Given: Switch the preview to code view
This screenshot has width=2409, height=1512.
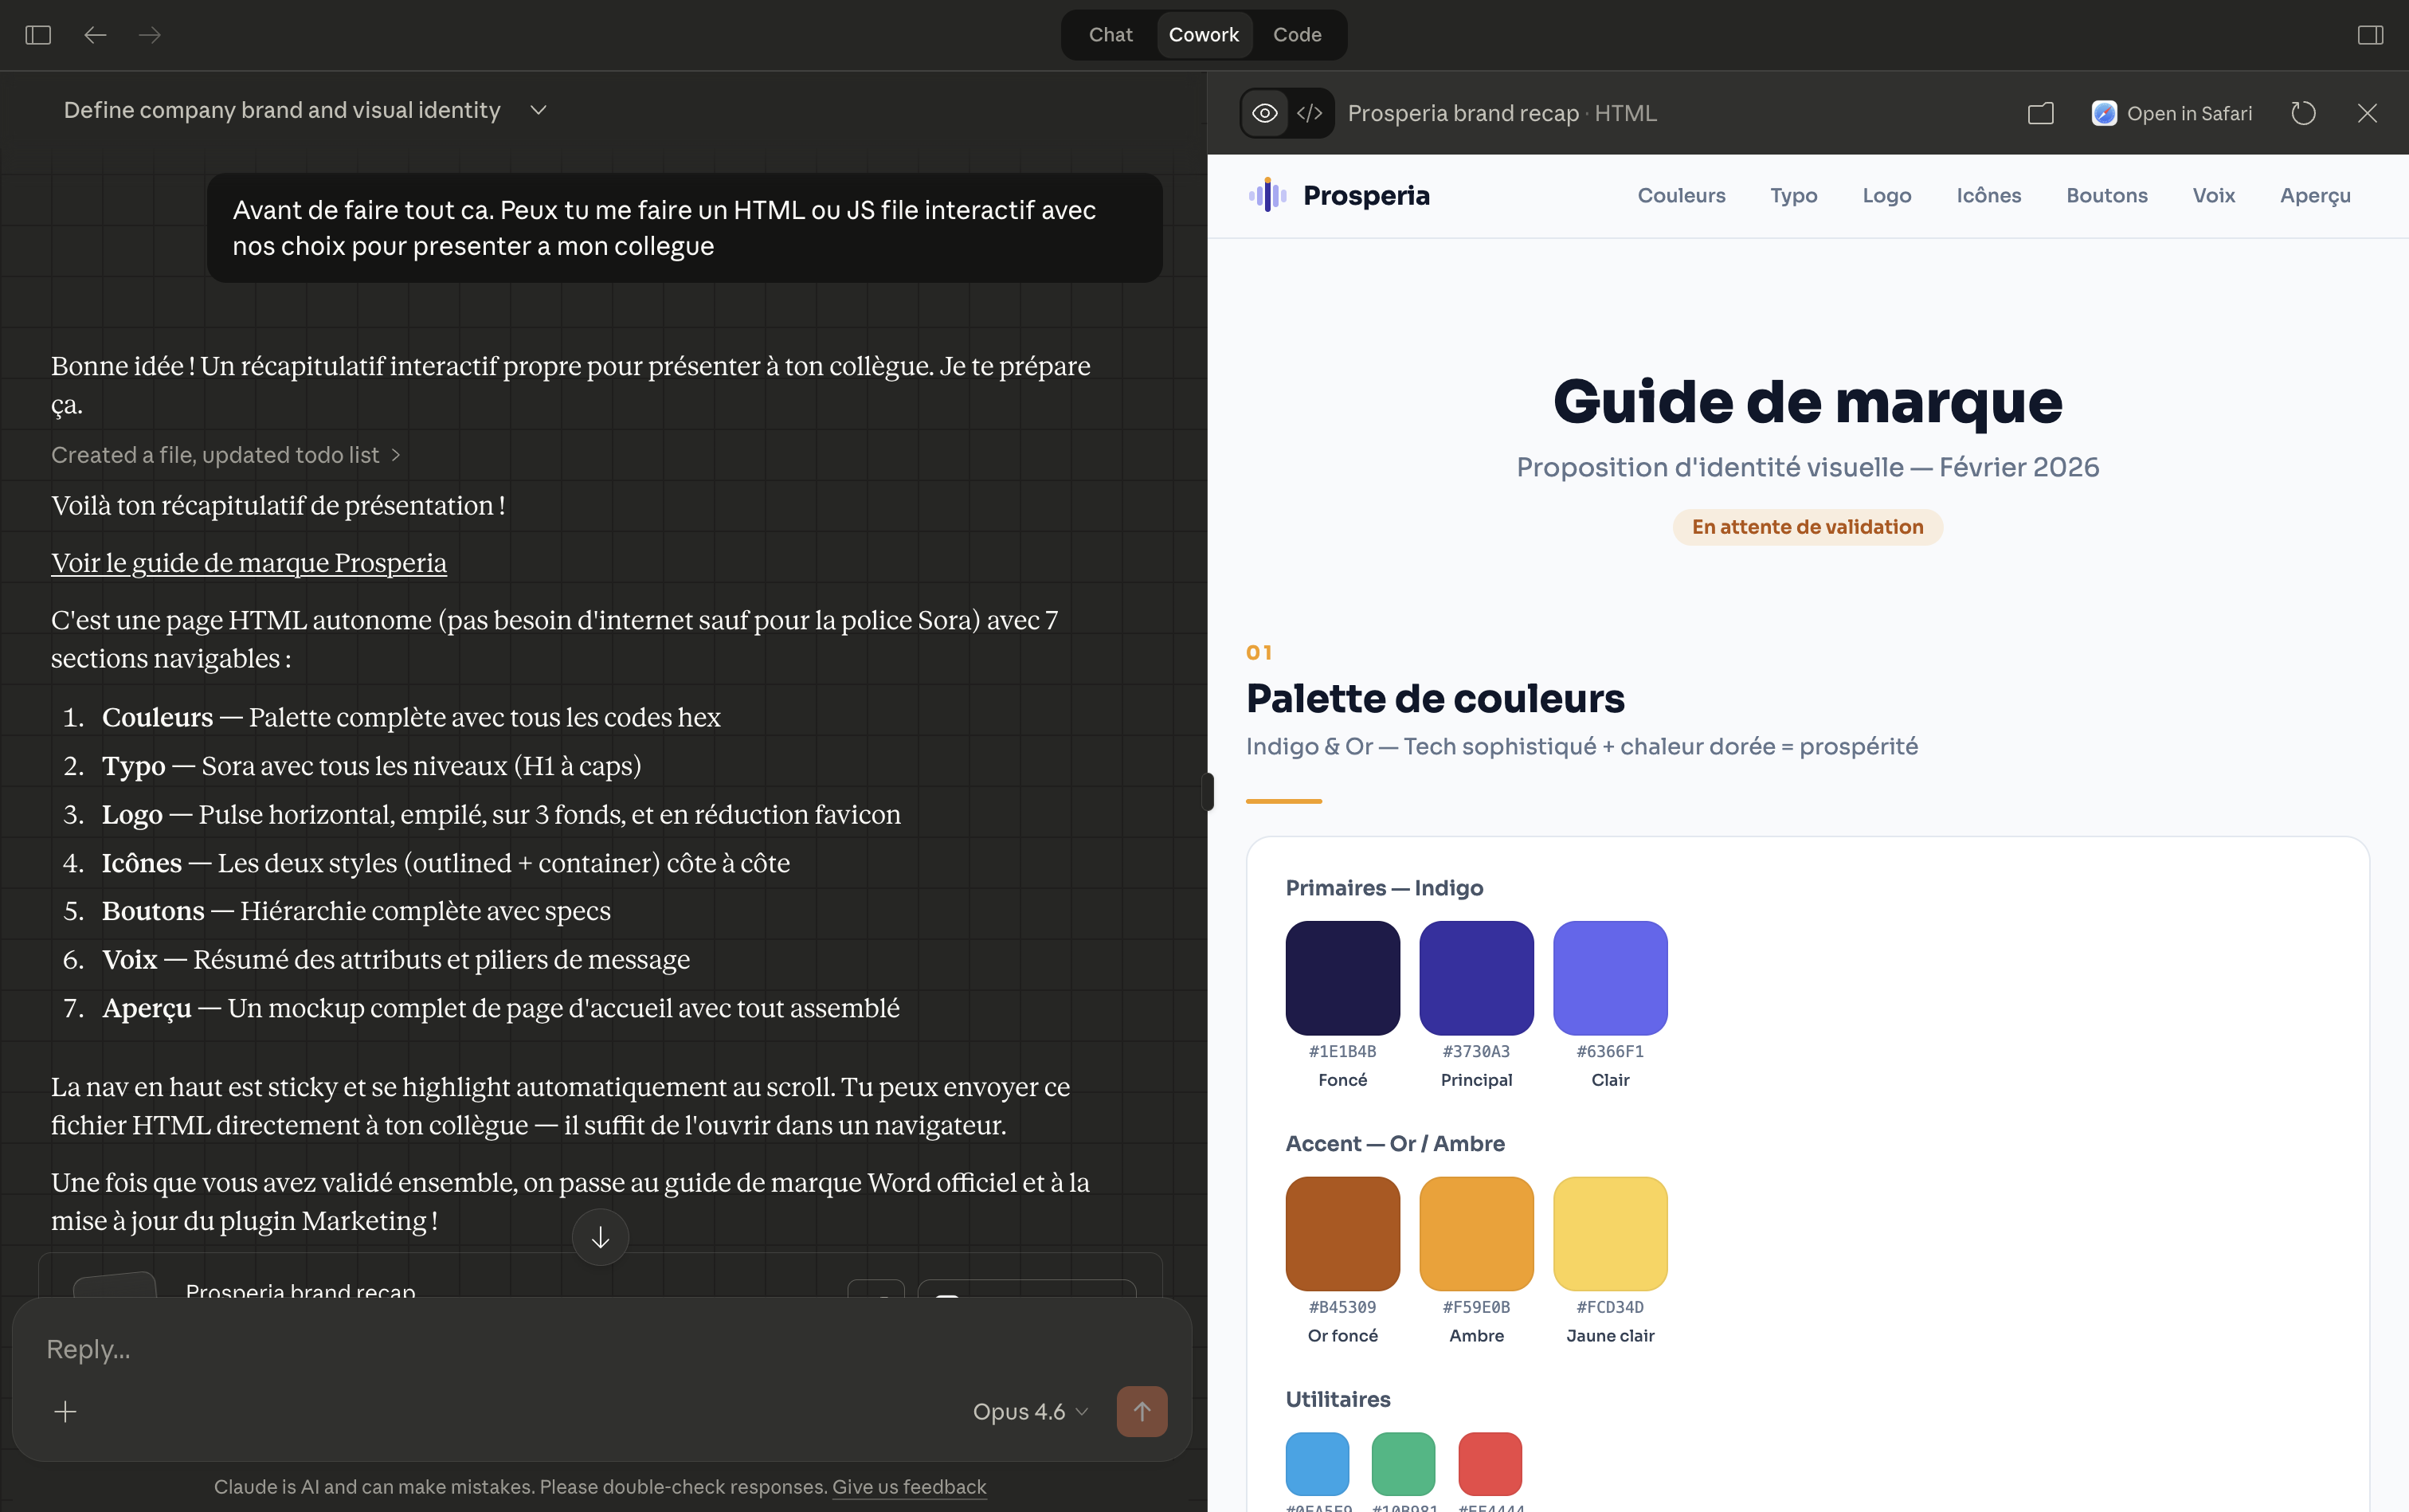Looking at the screenshot, I should [x=1308, y=112].
